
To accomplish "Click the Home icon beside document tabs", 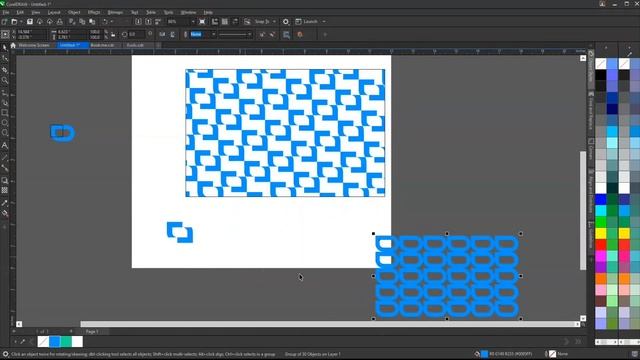I will pyautogui.click(x=13, y=45).
